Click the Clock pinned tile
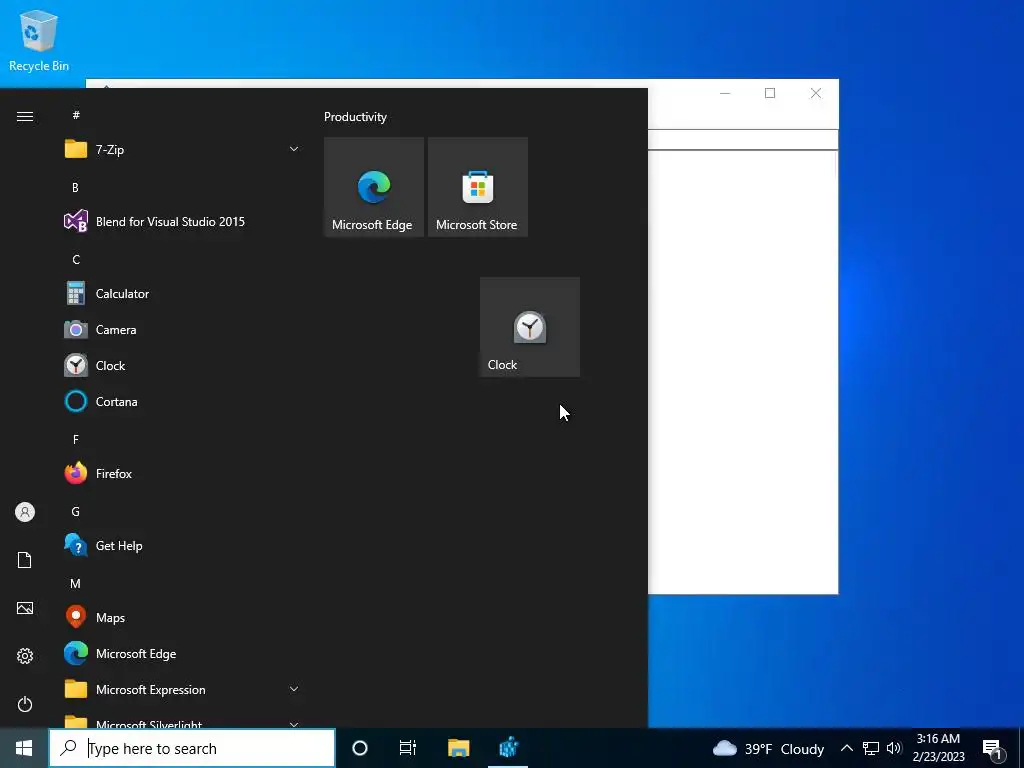The height and width of the screenshot is (768, 1024). (530, 327)
